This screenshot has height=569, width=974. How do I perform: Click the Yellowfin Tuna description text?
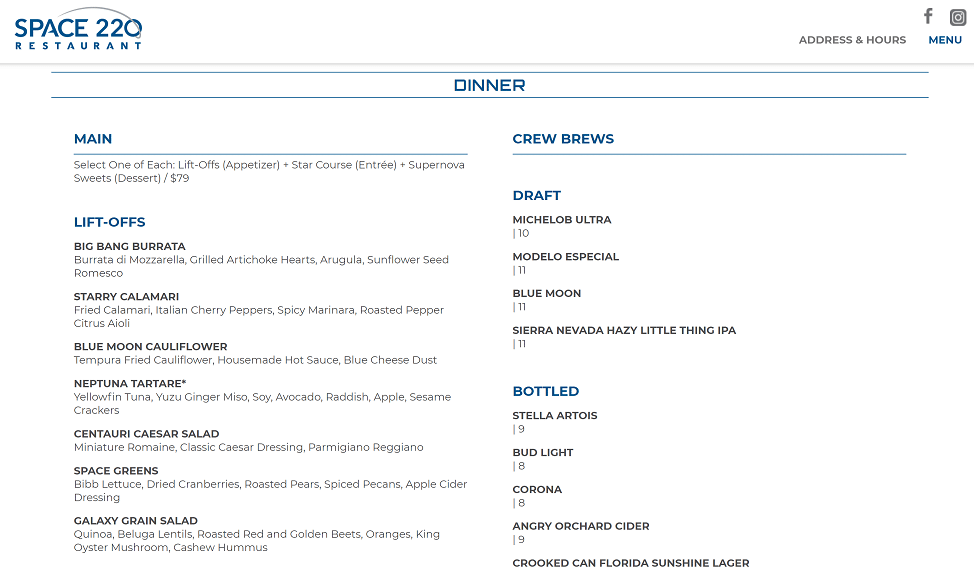(x=263, y=404)
